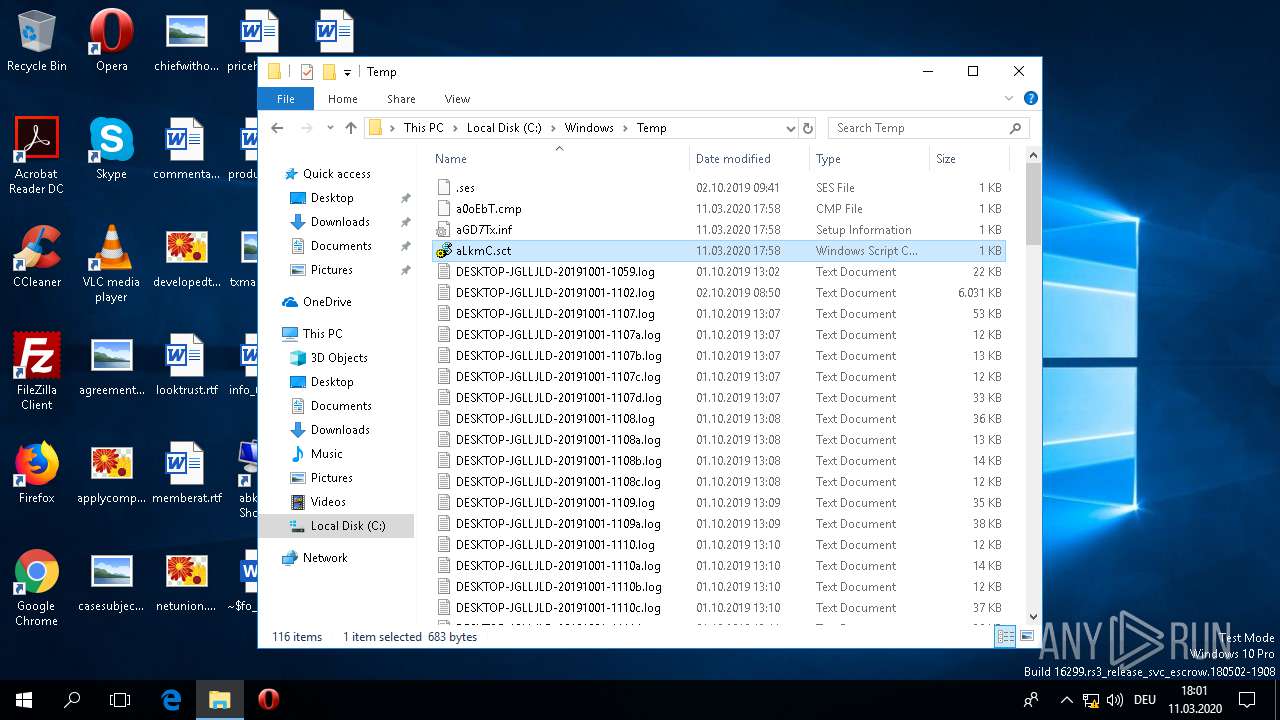Open the View ribbon tab
Screen dimensions: 1280x720
coord(457,99)
